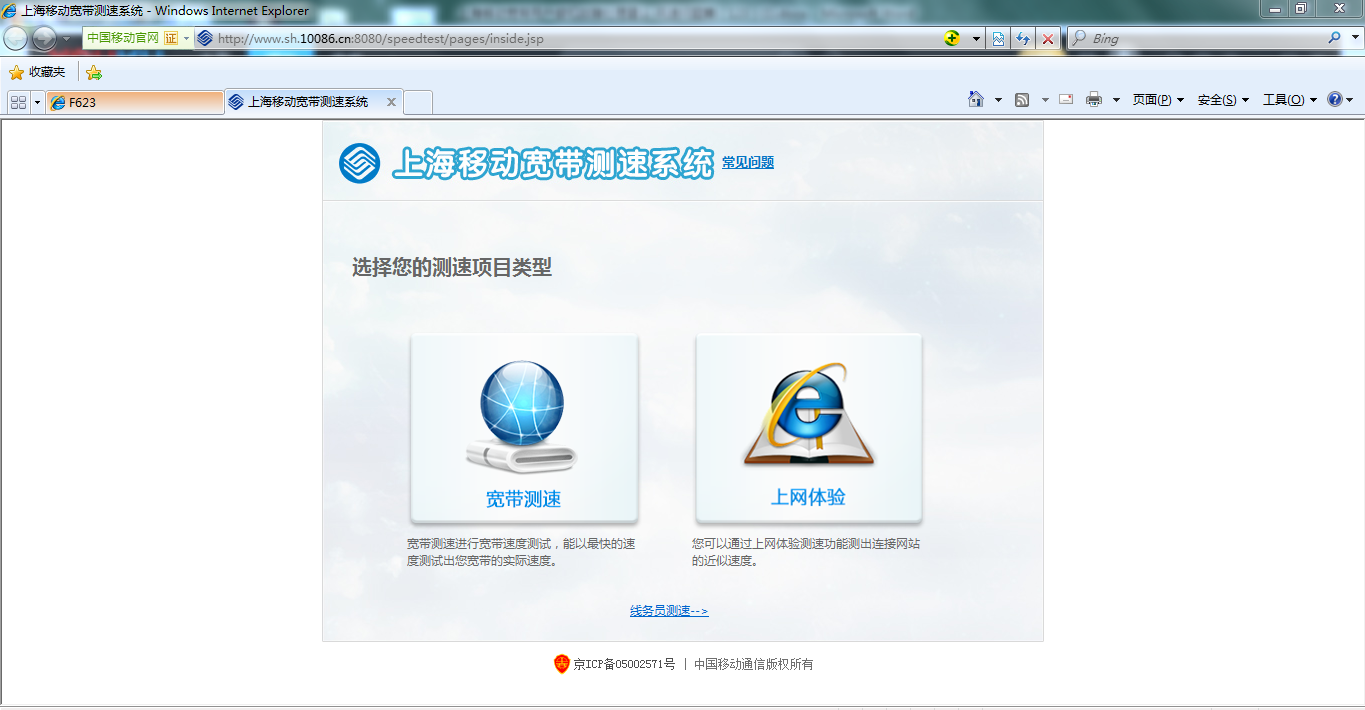Click the green plus add-on icon

(x=952, y=38)
